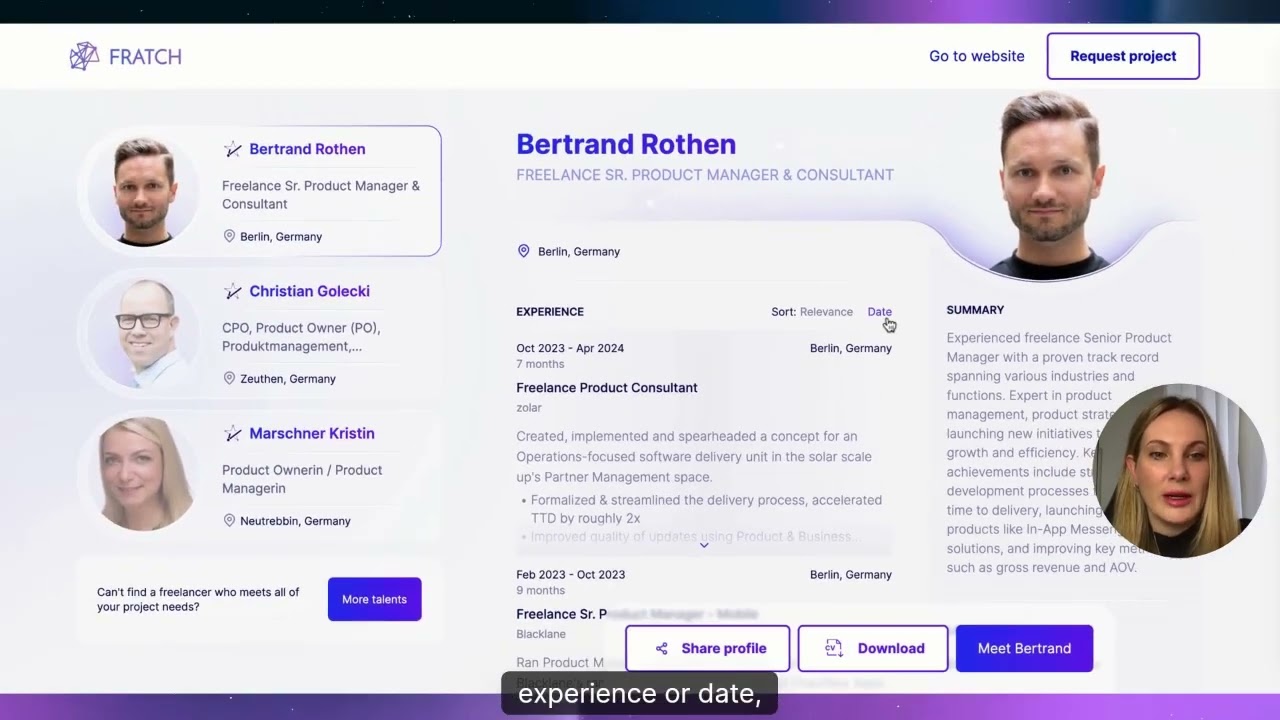Click Bertrand Rothen's sidebar photo

pyautogui.click(x=144, y=191)
